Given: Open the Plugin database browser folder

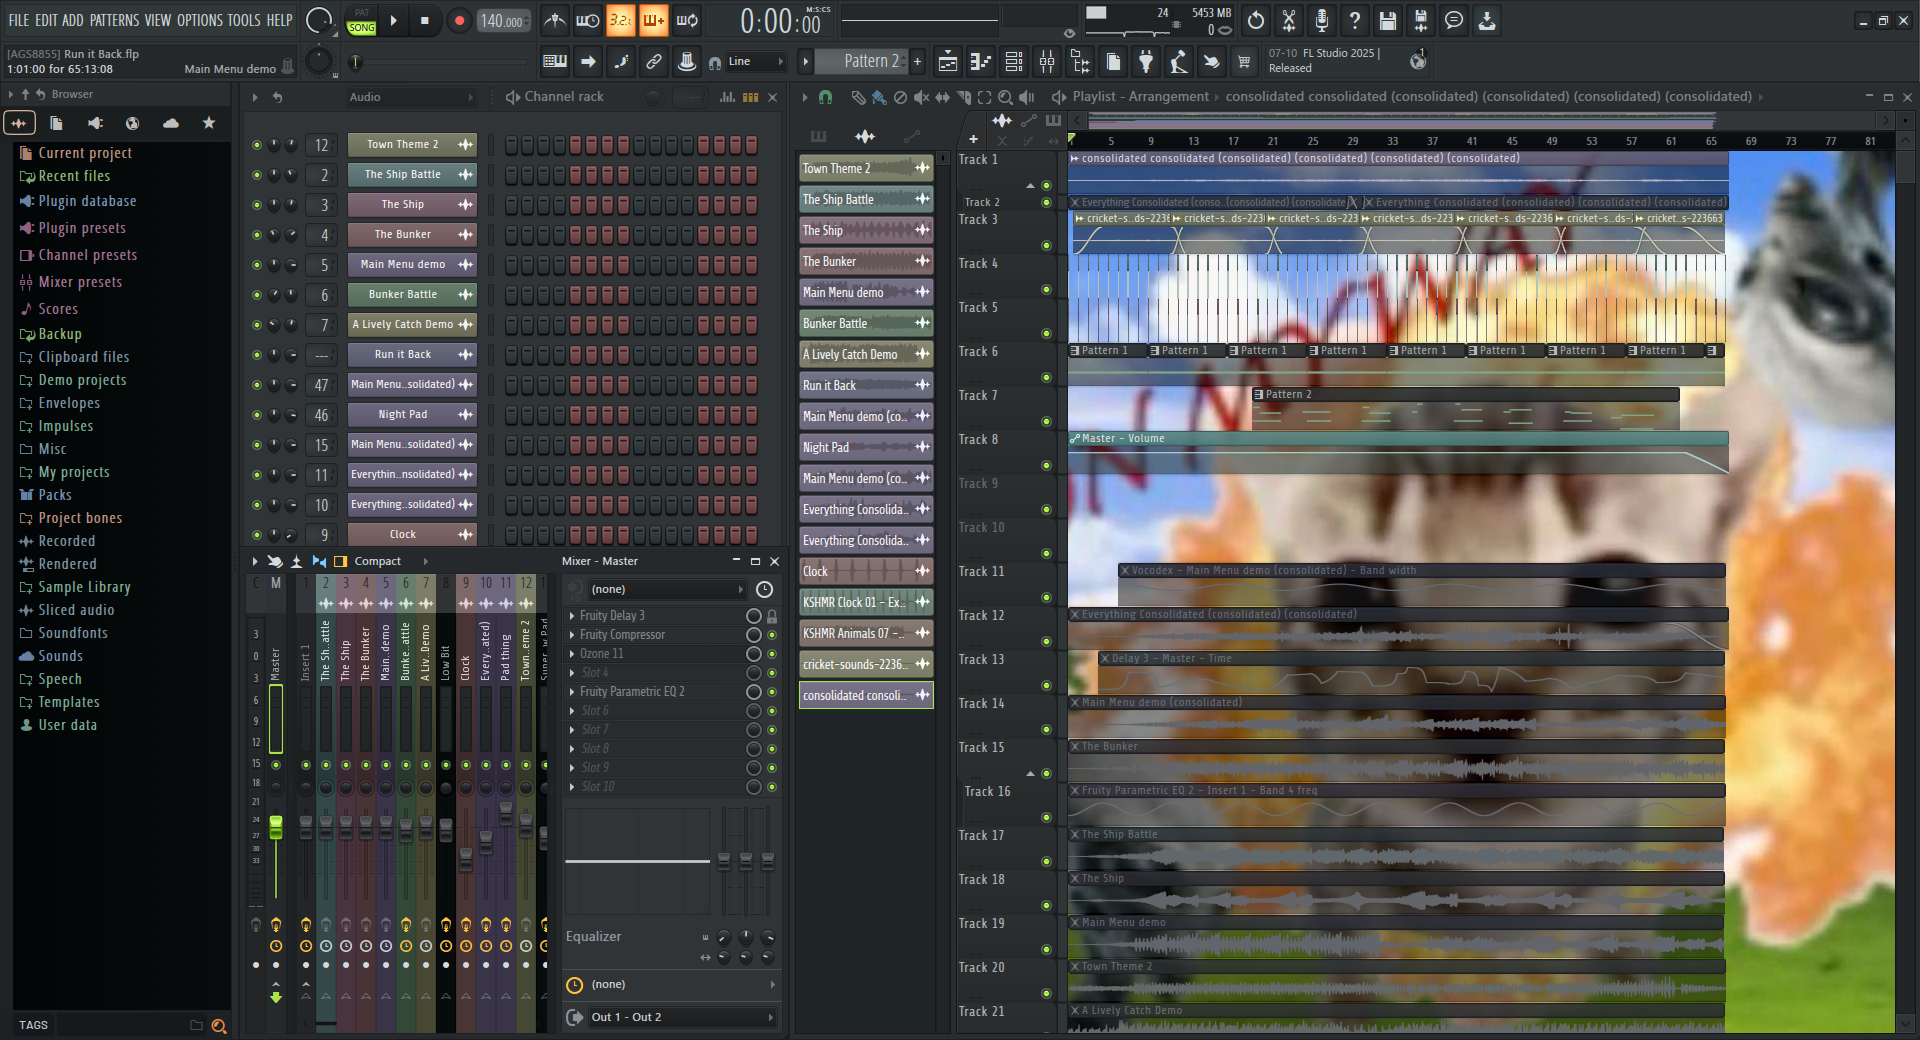Looking at the screenshot, I should point(87,201).
